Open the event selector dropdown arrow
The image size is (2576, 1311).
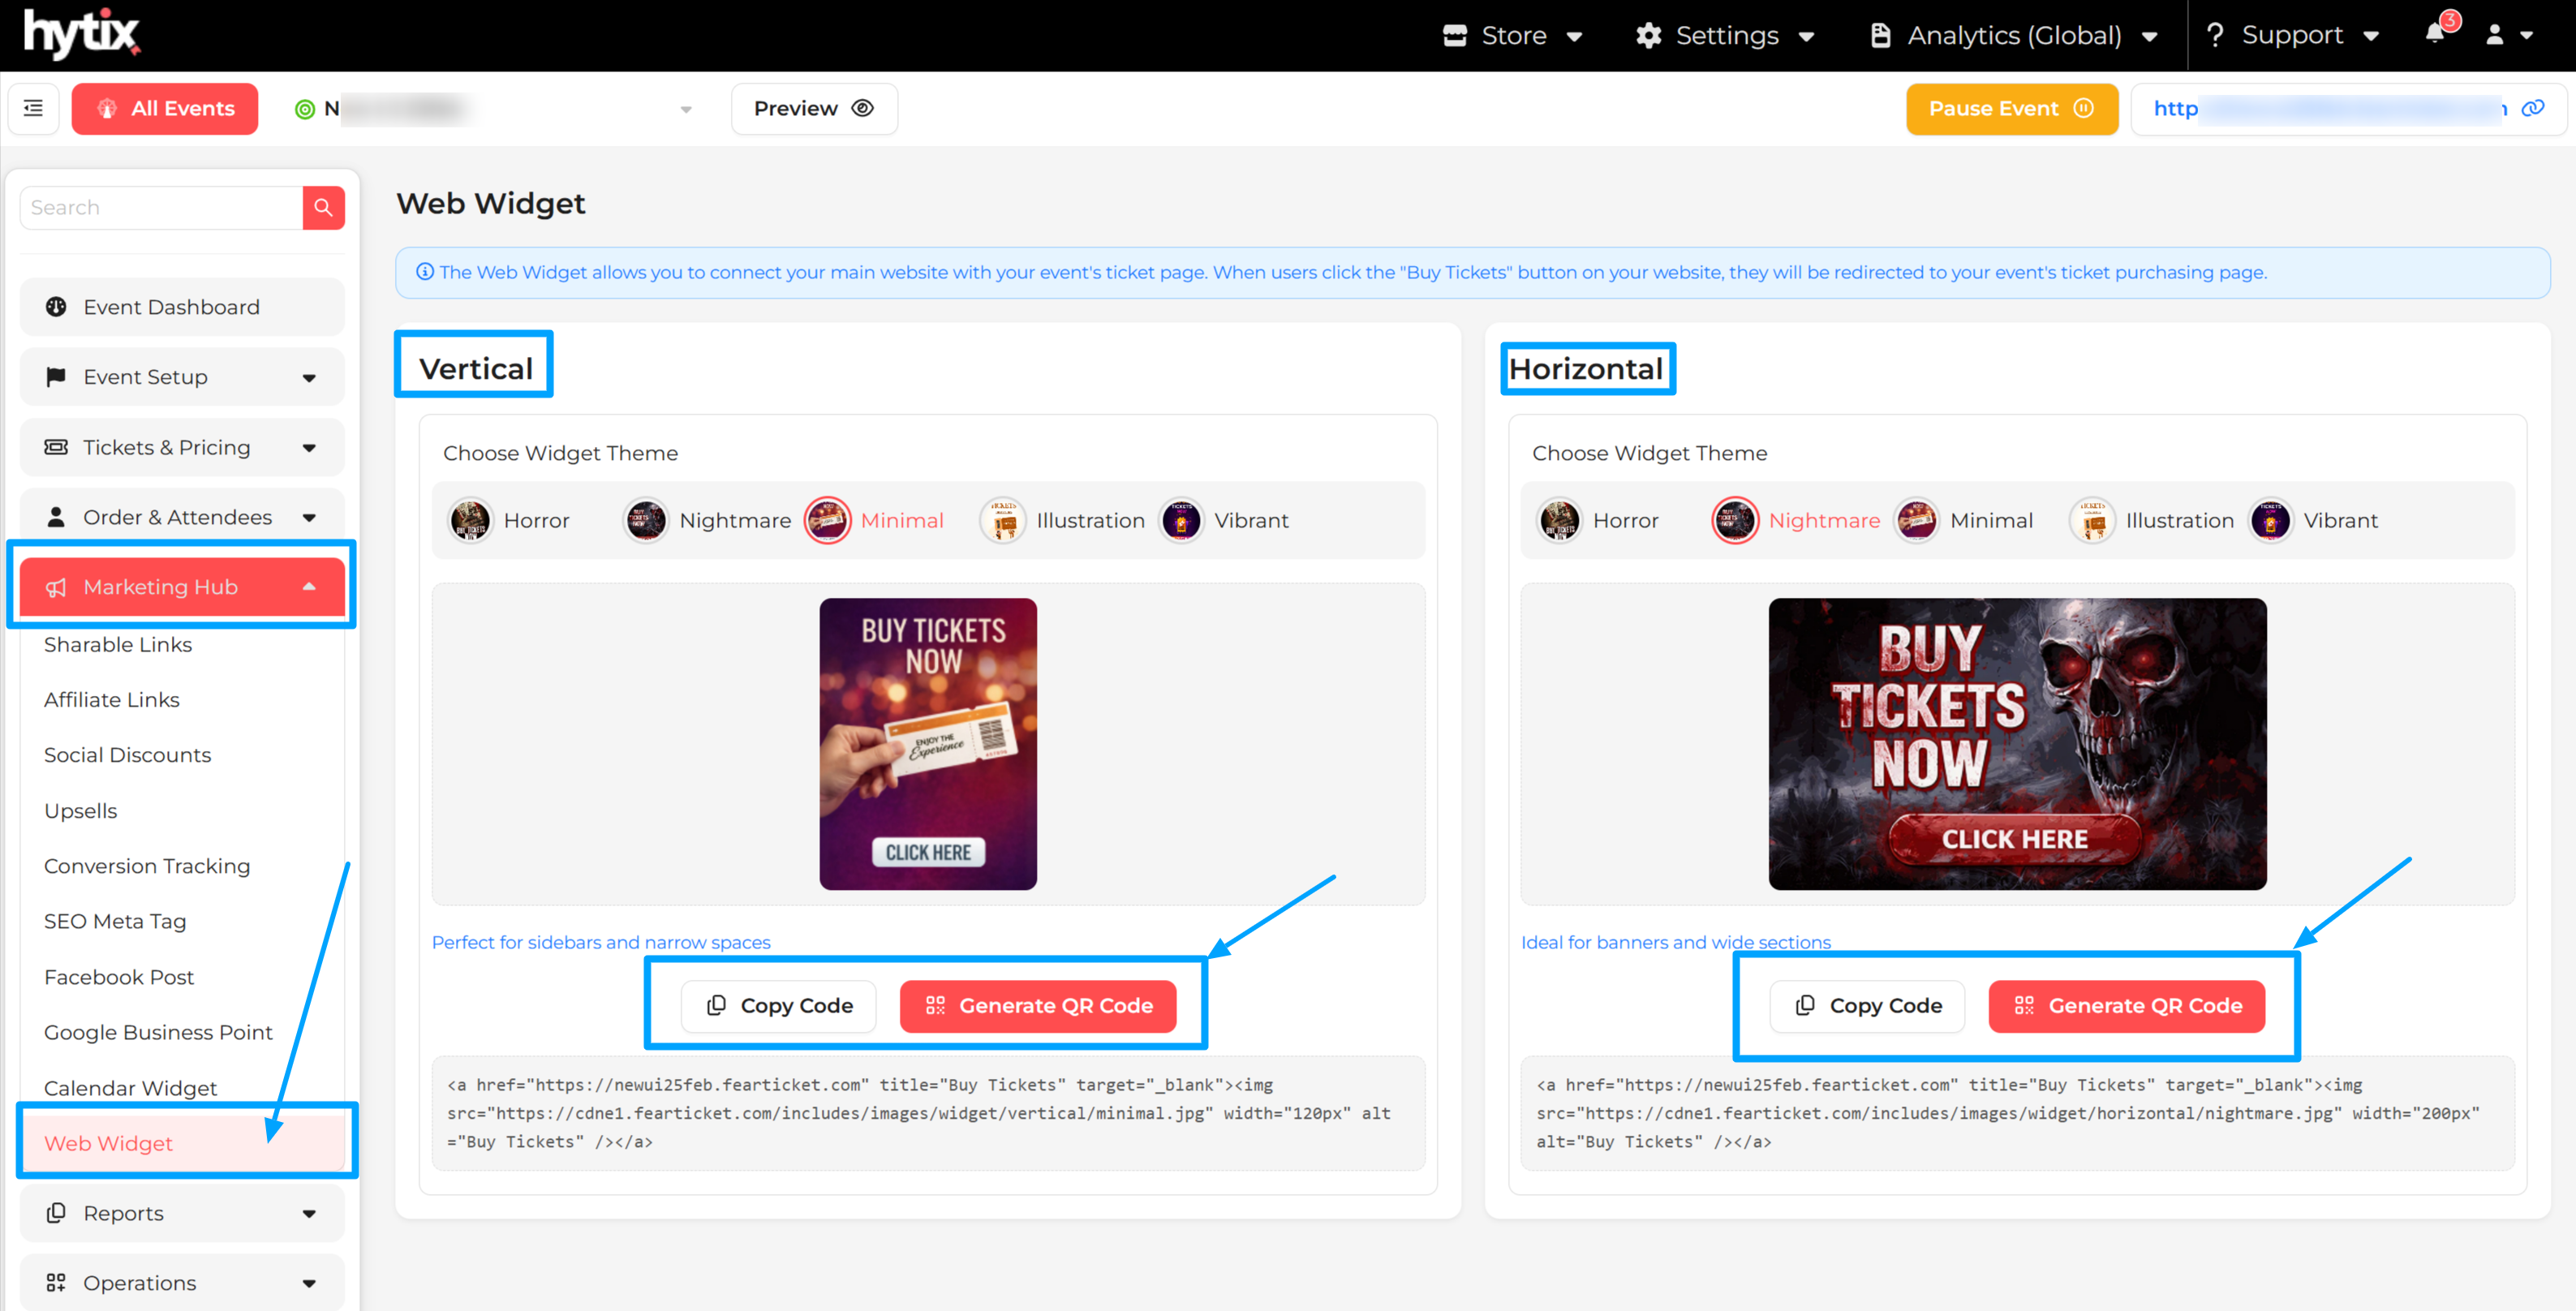[686, 109]
